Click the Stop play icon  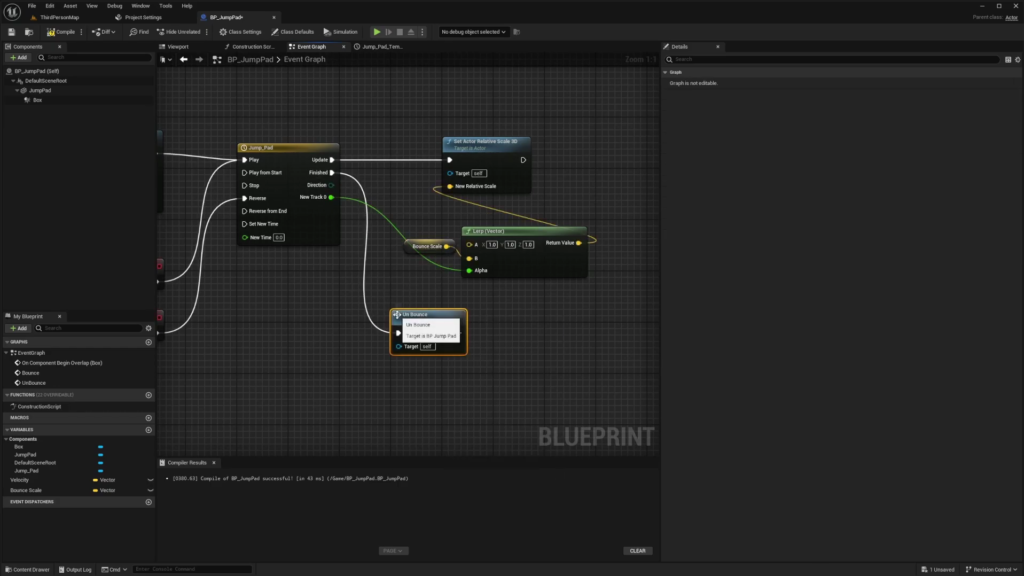point(400,31)
